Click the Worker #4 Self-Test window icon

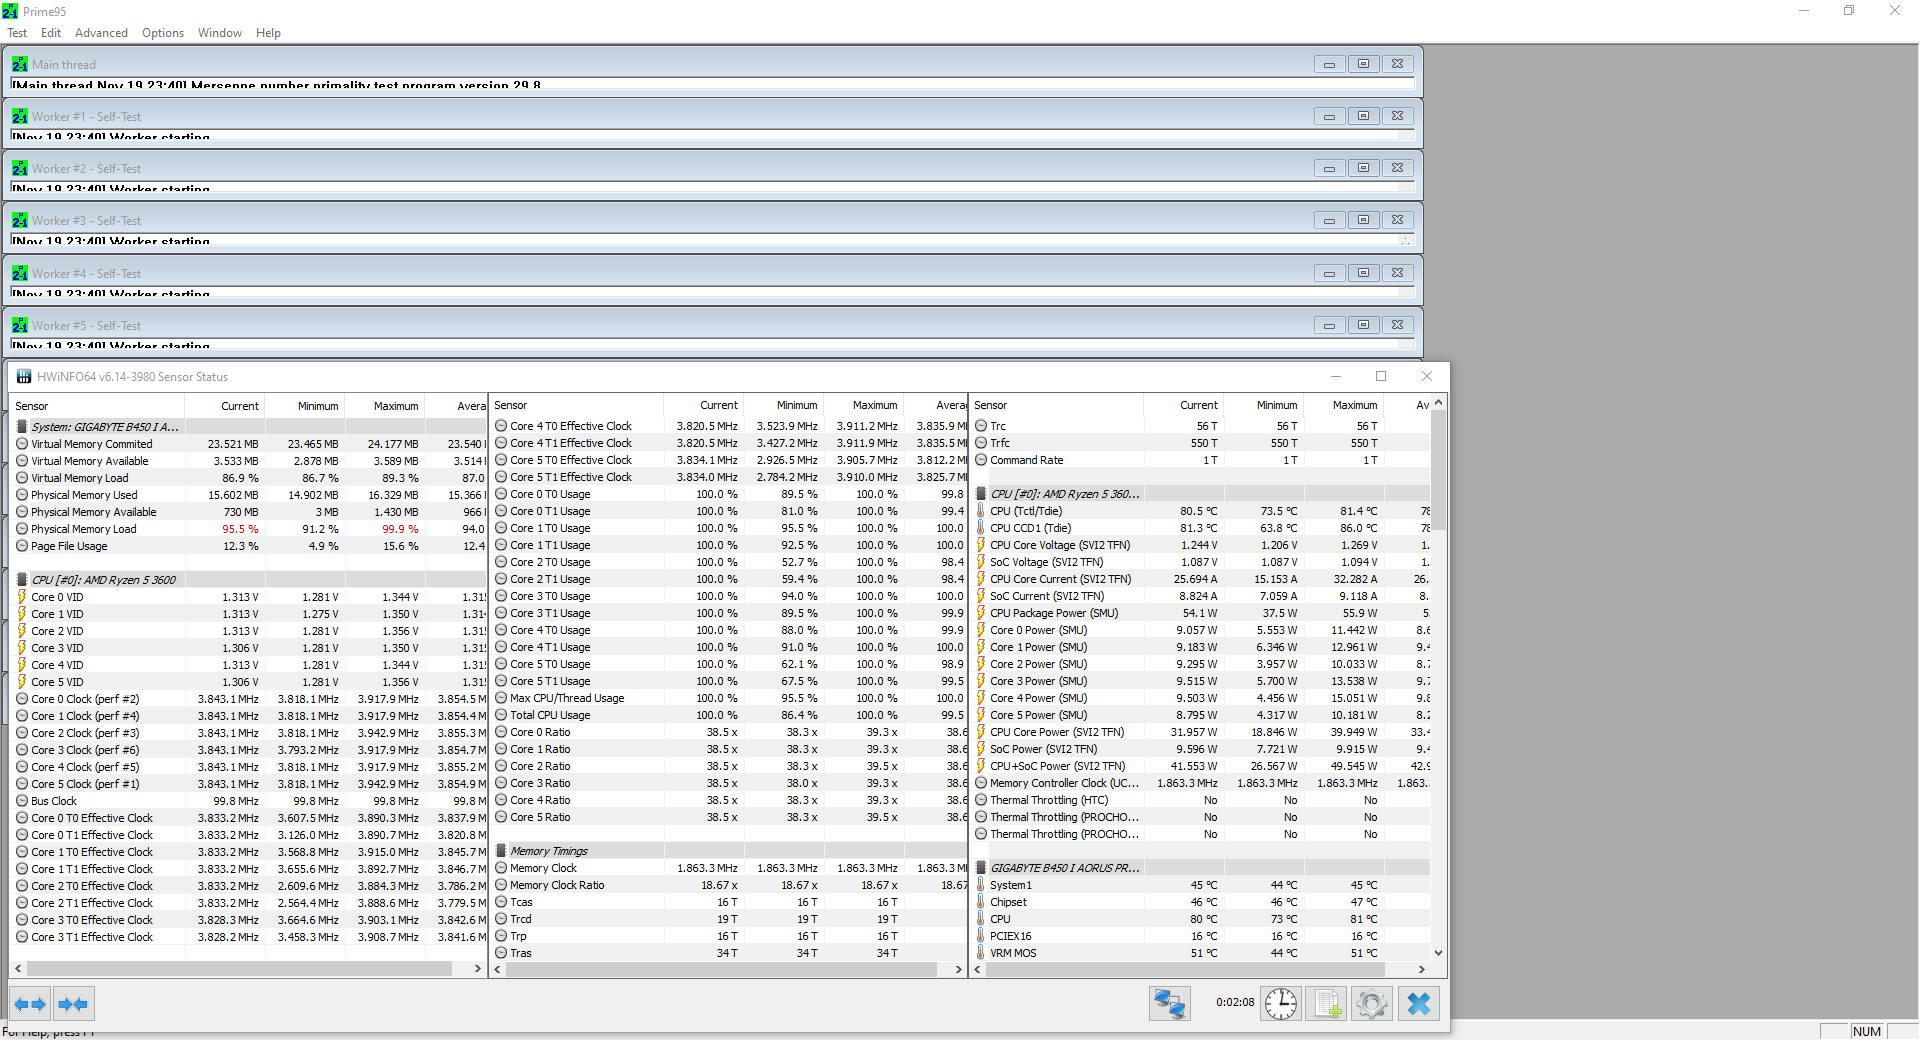click(20, 273)
